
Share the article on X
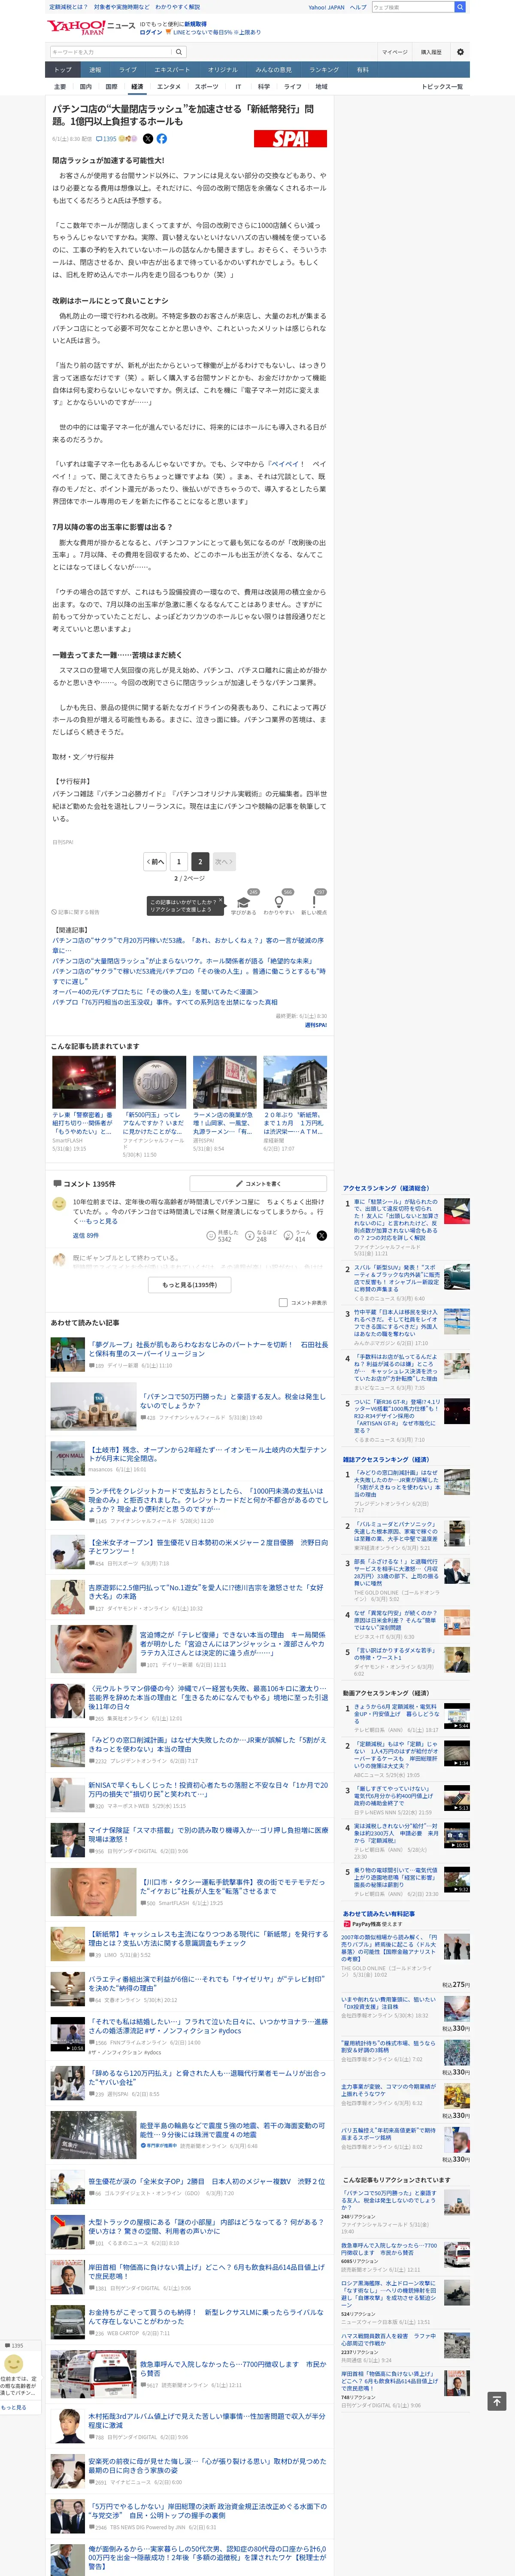click(x=148, y=139)
